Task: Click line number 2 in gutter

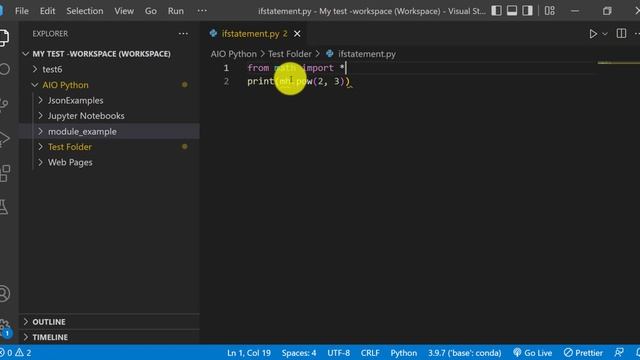Action: click(226, 81)
